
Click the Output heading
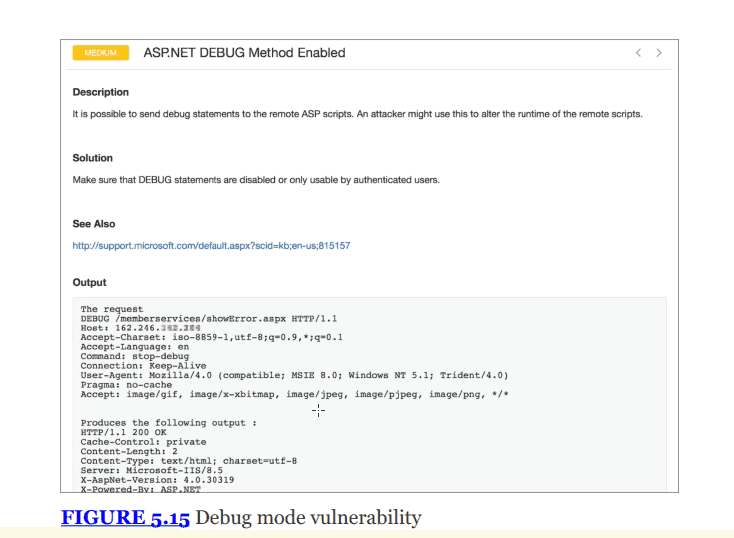tap(89, 282)
